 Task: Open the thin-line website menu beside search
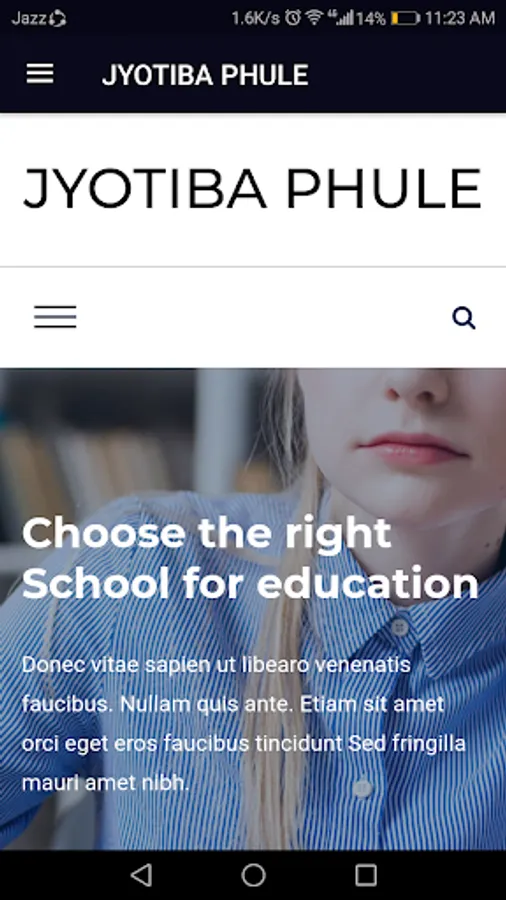(x=55, y=317)
